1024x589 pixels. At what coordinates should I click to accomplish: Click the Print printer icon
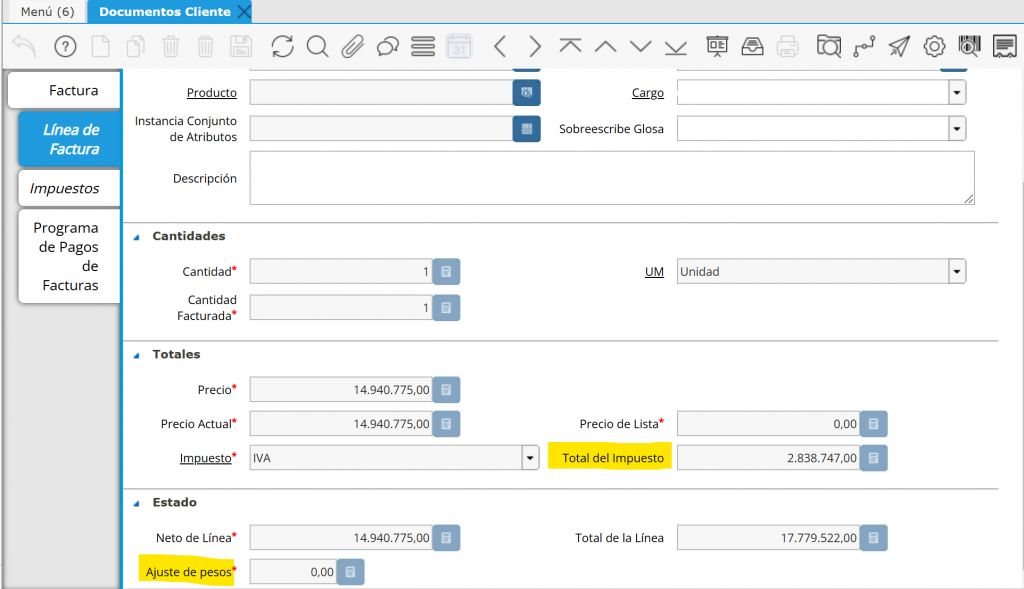(788, 46)
